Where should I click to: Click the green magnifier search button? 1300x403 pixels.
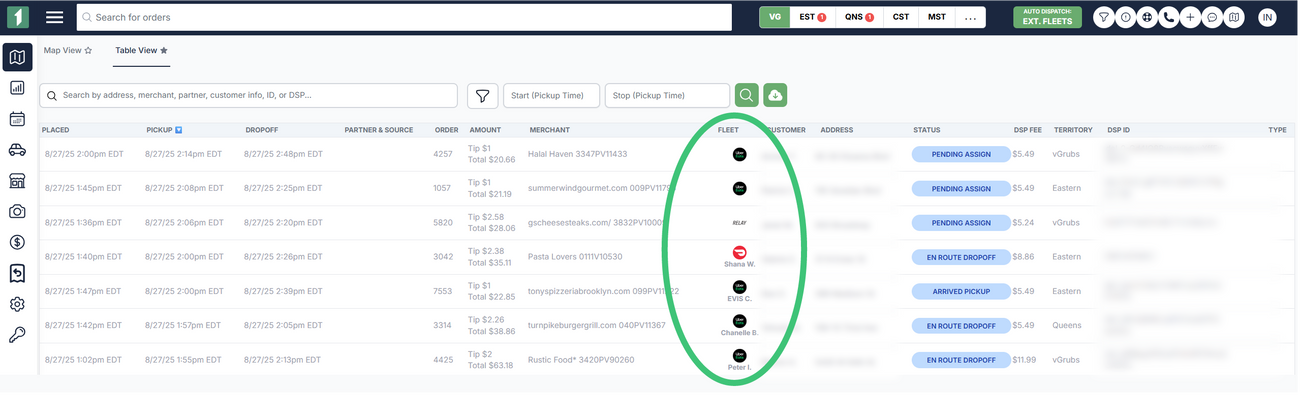(x=746, y=96)
